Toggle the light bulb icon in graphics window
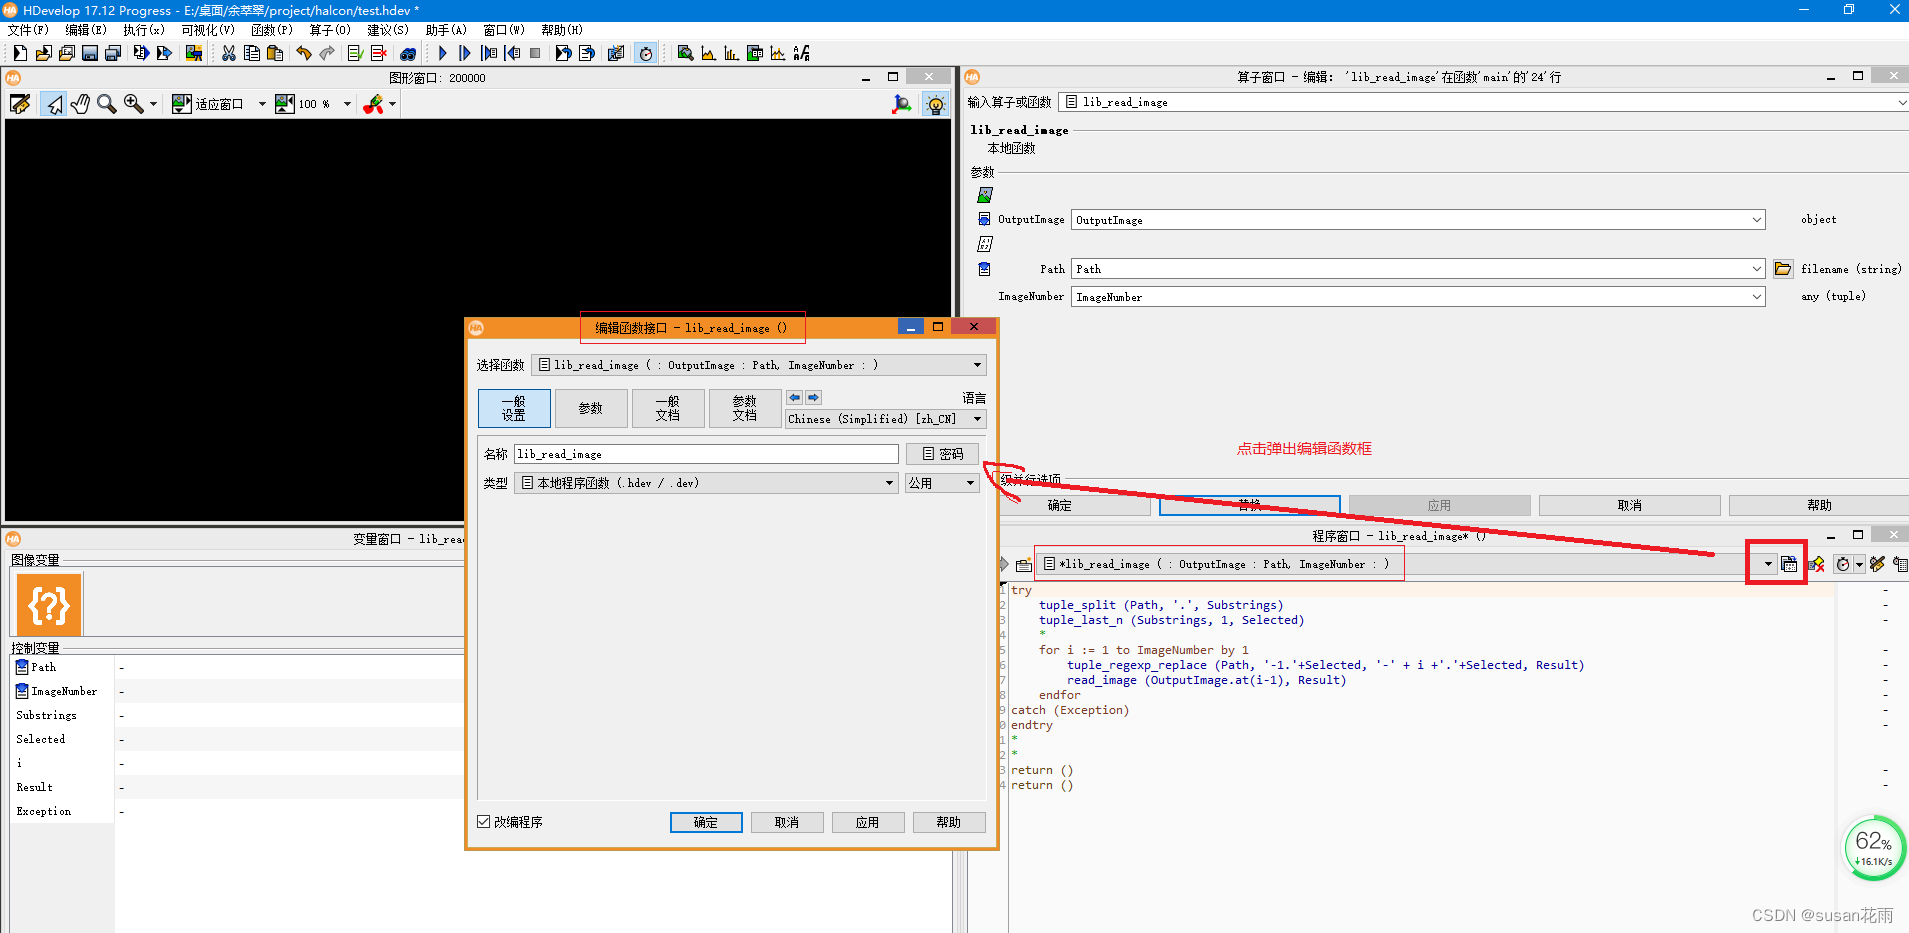The image size is (1909, 933). tap(935, 104)
